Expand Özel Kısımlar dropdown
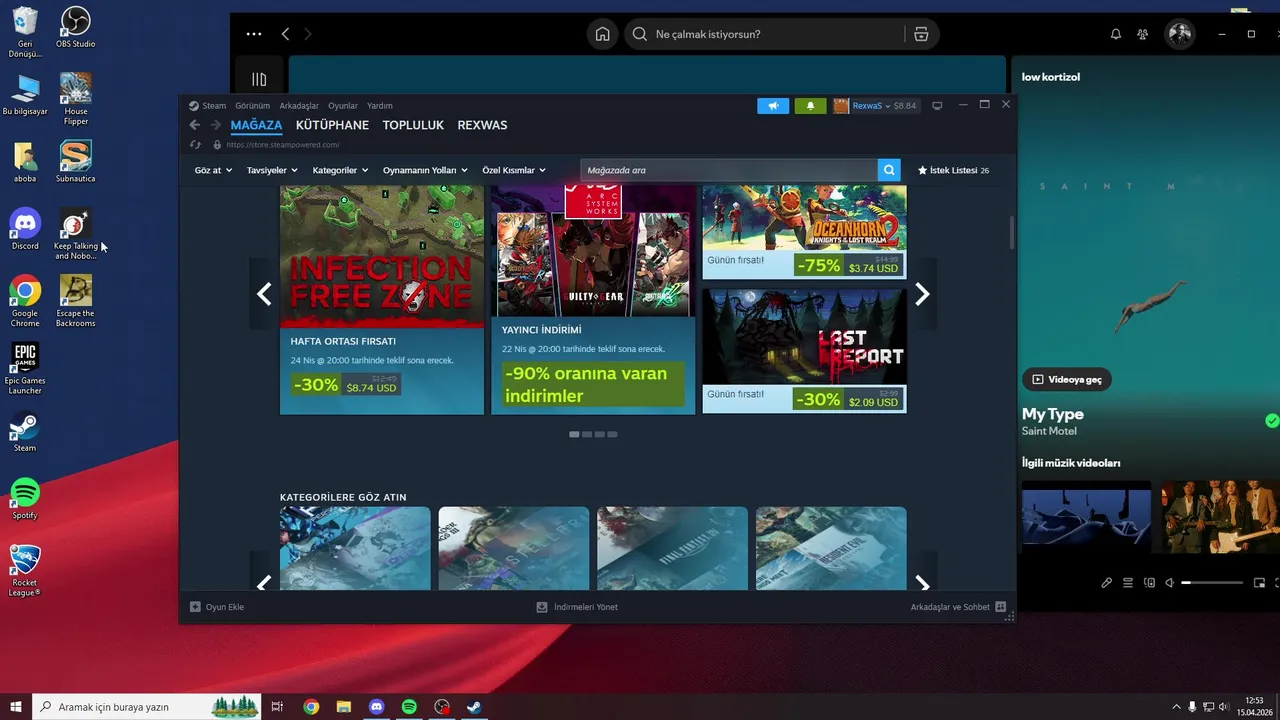The height and width of the screenshot is (720, 1280). (514, 170)
